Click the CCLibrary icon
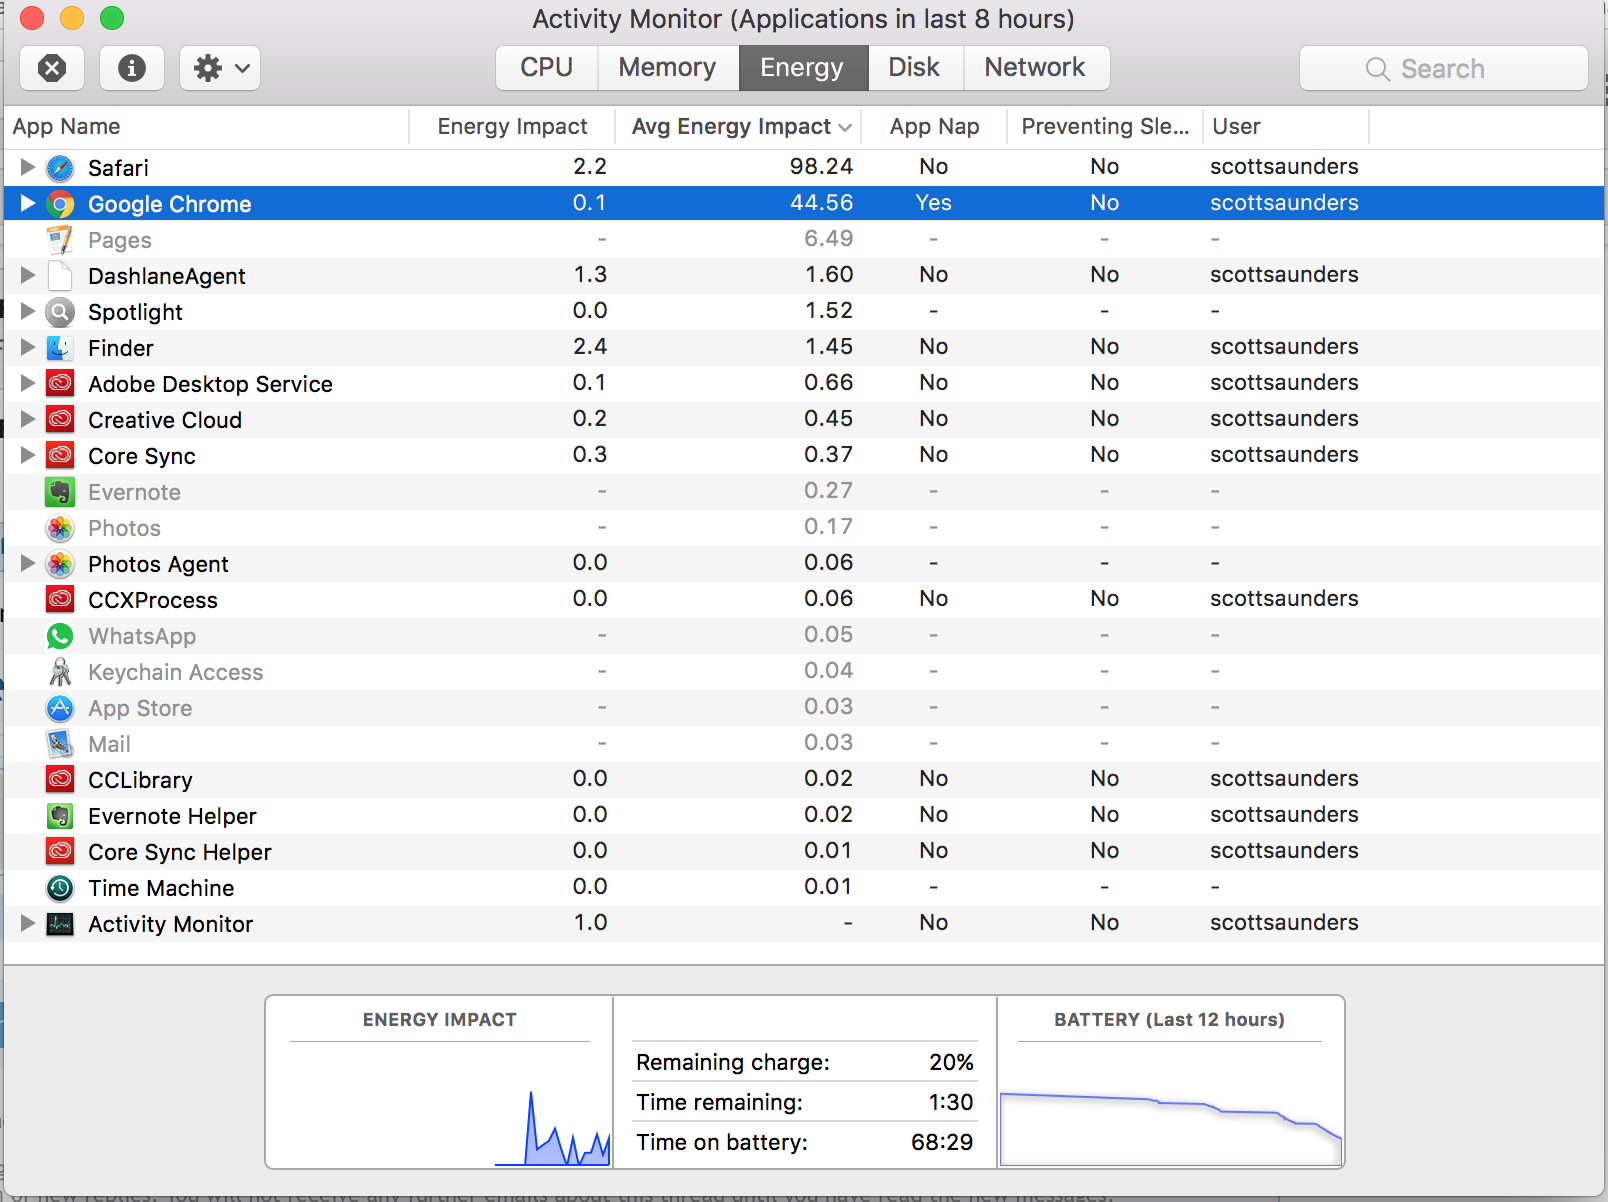This screenshot has width=1608, height=1202. pos(60,780)
